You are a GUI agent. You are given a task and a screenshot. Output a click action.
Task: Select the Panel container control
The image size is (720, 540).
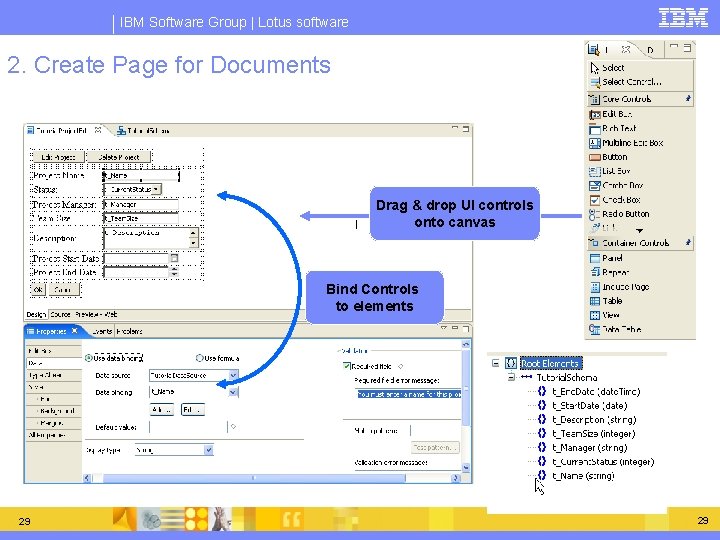click(606, 258)
